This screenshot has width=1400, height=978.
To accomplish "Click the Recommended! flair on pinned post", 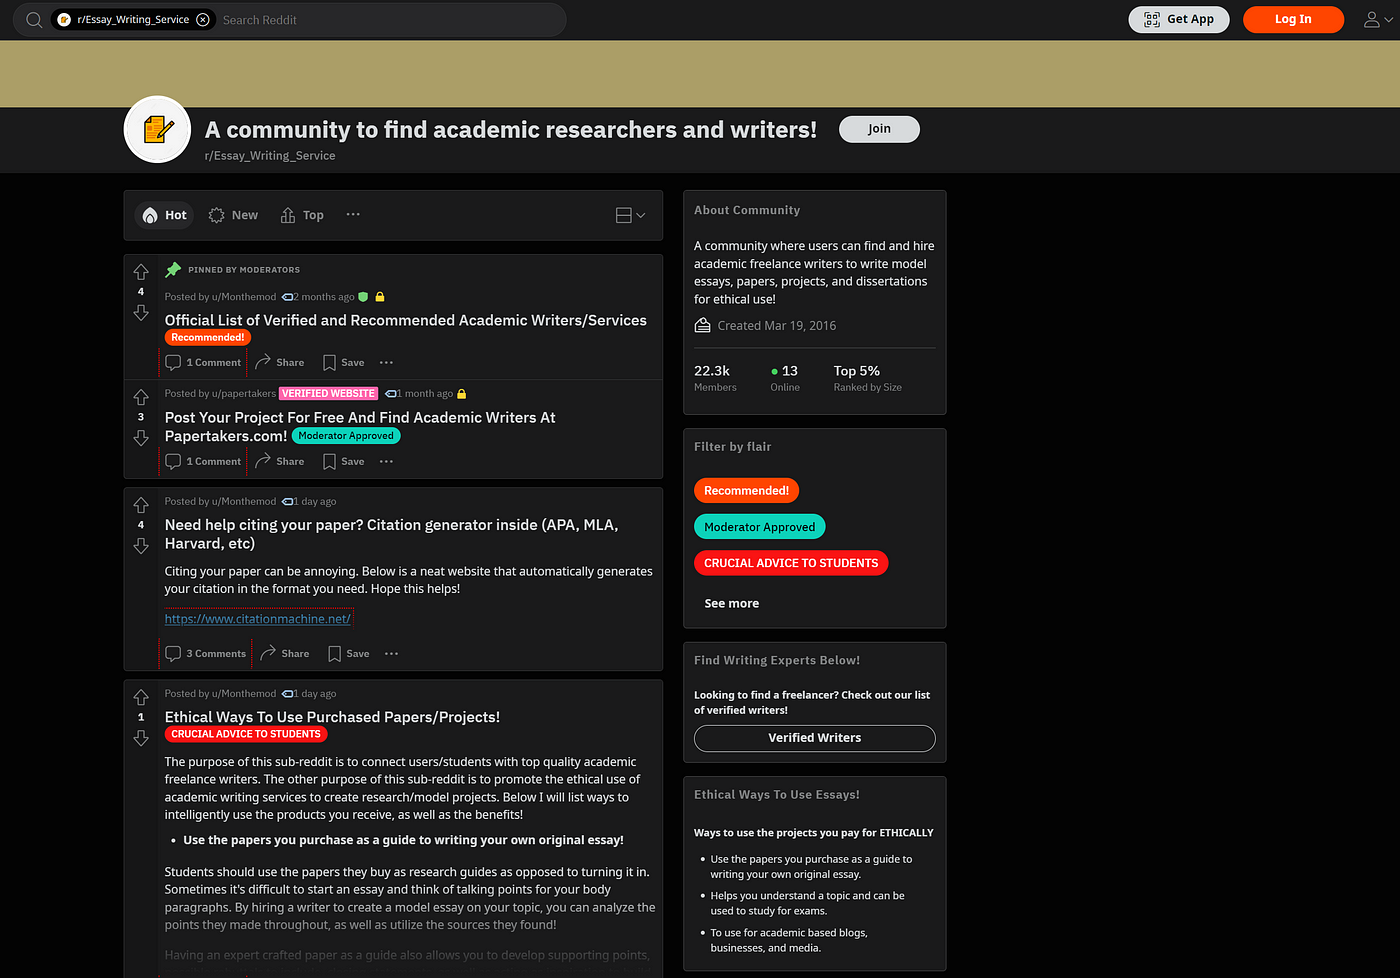I will [x=207, y=338].
